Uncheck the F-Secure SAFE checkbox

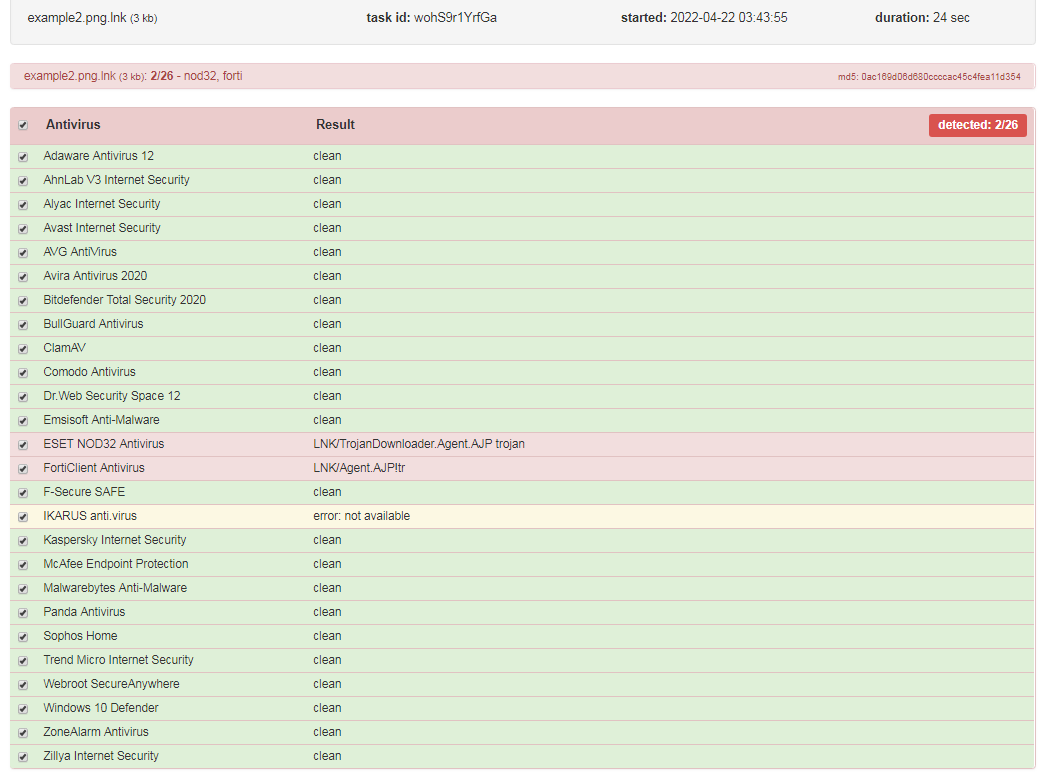click(23, 493)
